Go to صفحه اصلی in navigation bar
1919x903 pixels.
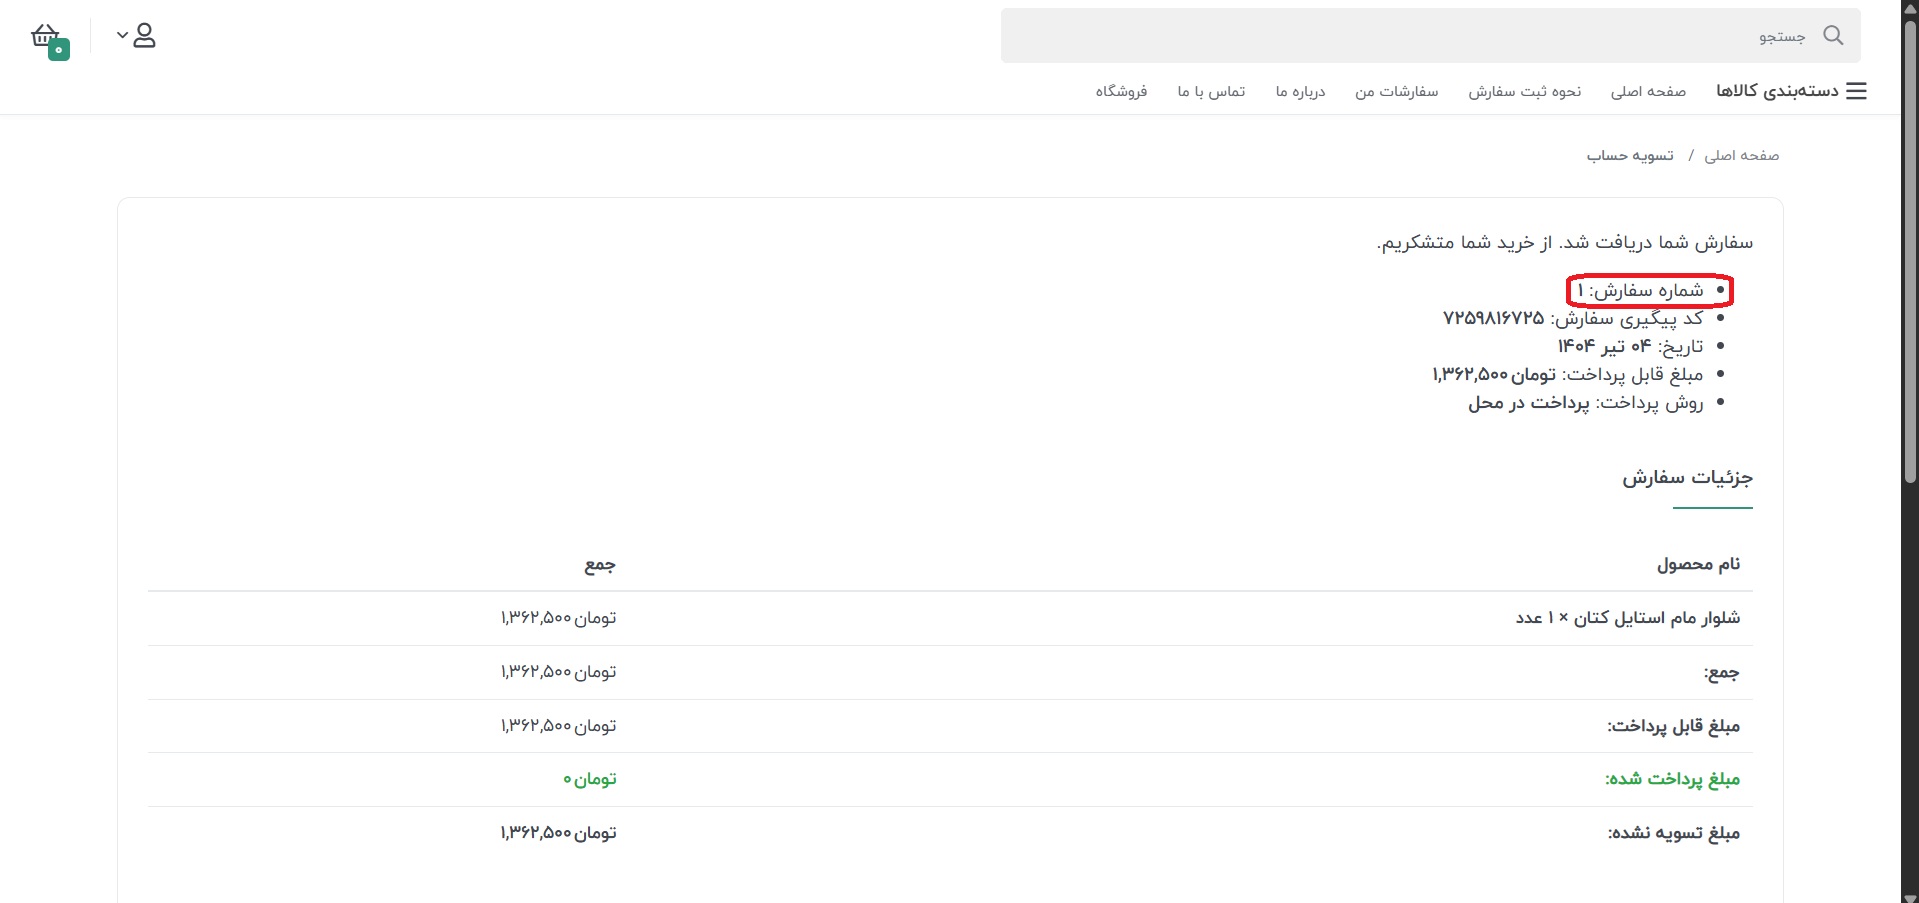(x=1648, y=91)
